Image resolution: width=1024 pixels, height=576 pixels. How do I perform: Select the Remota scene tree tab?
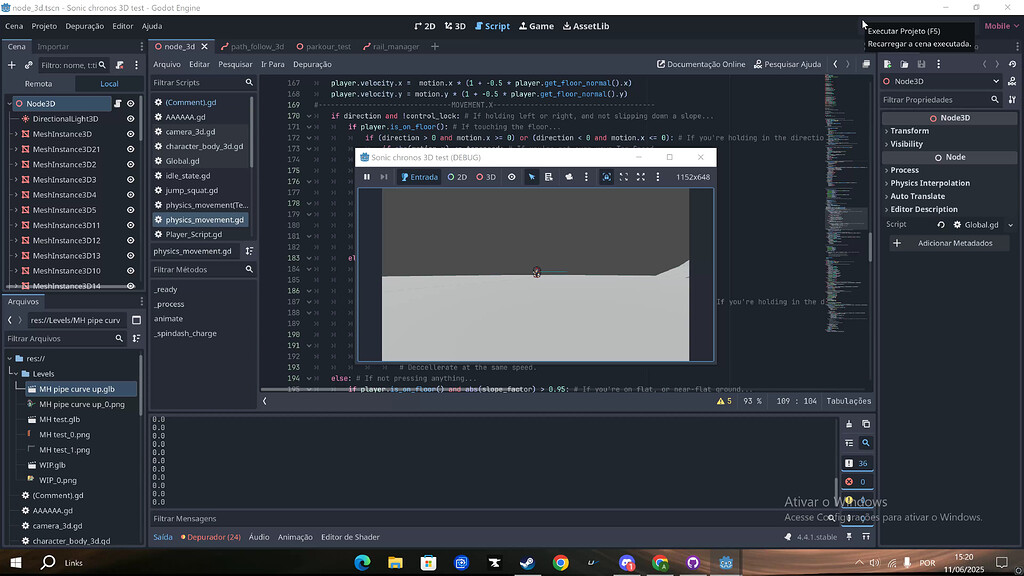(39, 84)
